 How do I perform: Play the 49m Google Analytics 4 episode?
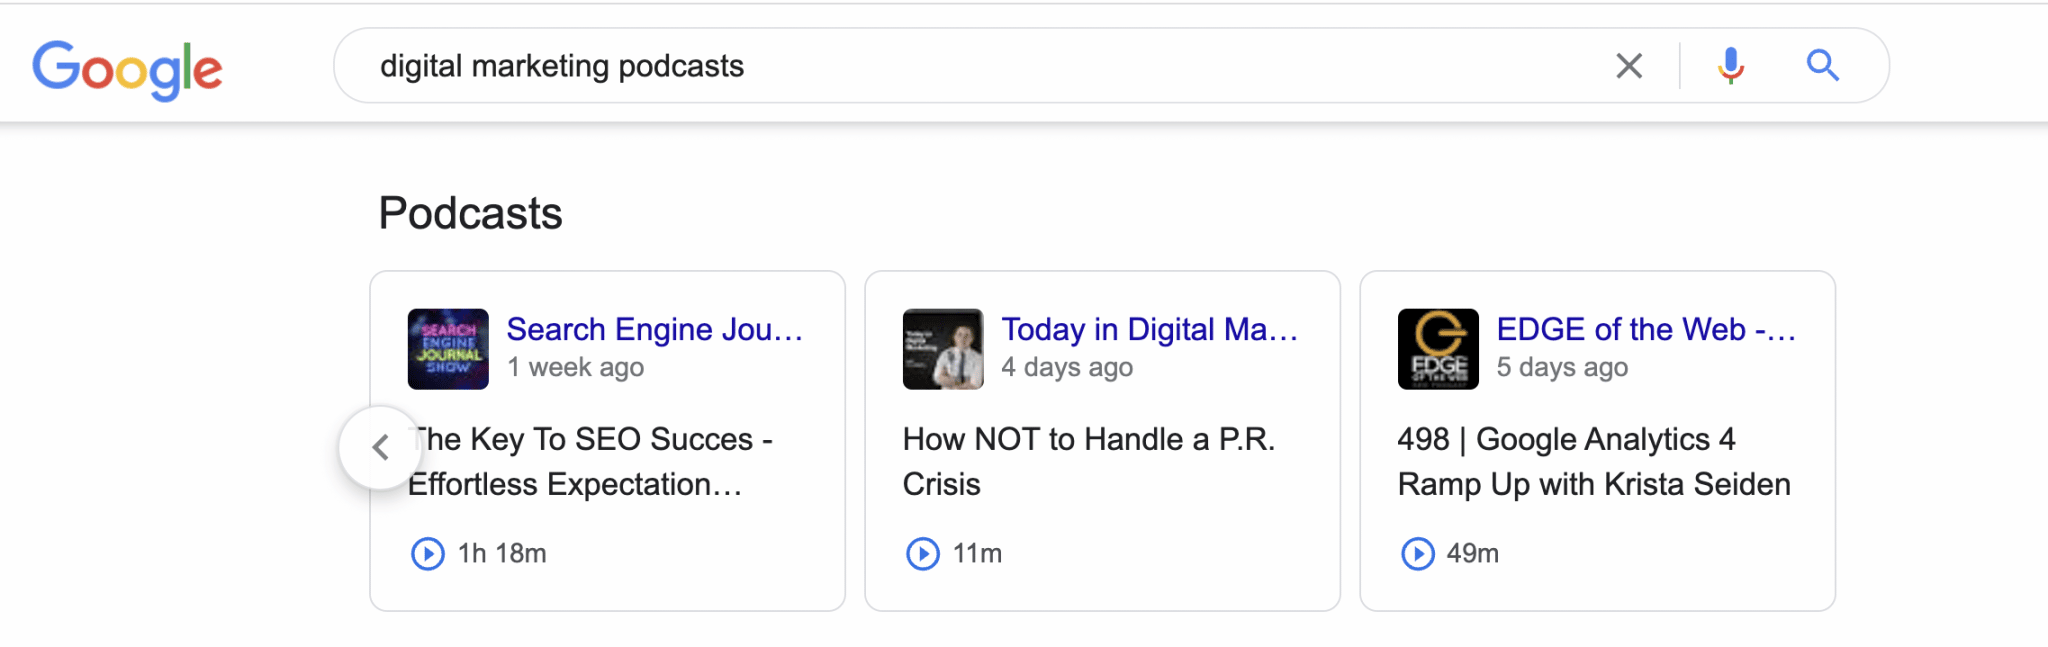pyautogui.click(x=1418, y=553)
